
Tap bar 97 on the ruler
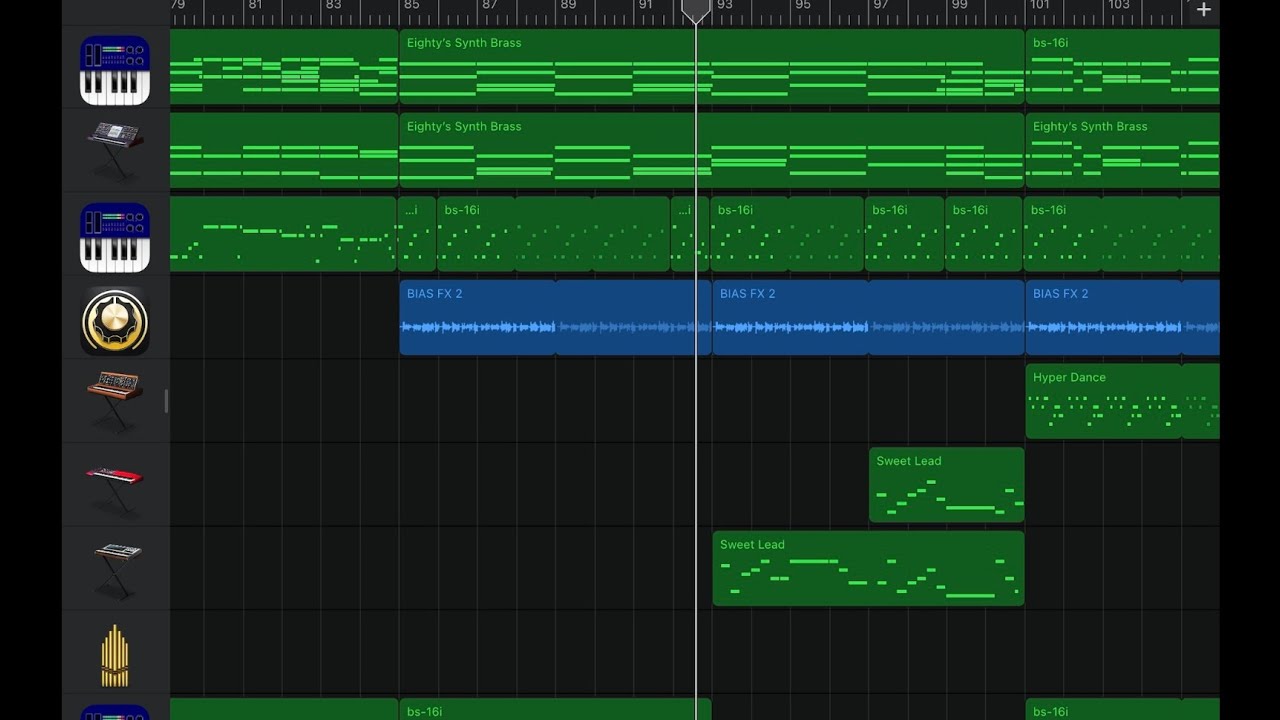(x=880, y=6)
